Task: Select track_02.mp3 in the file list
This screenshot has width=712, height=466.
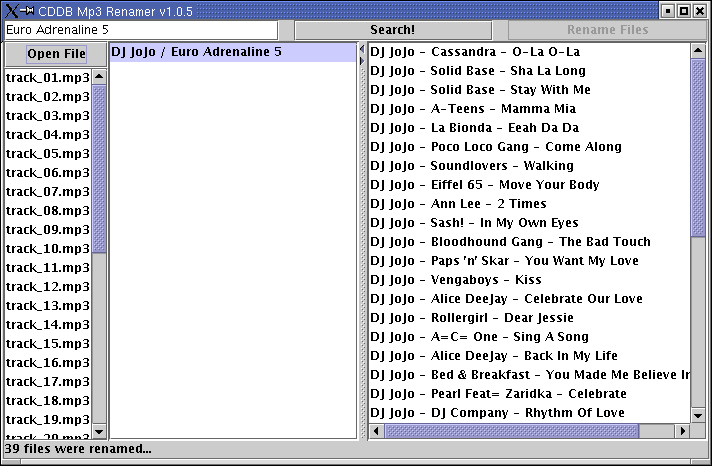Action: tap(48, 97)
